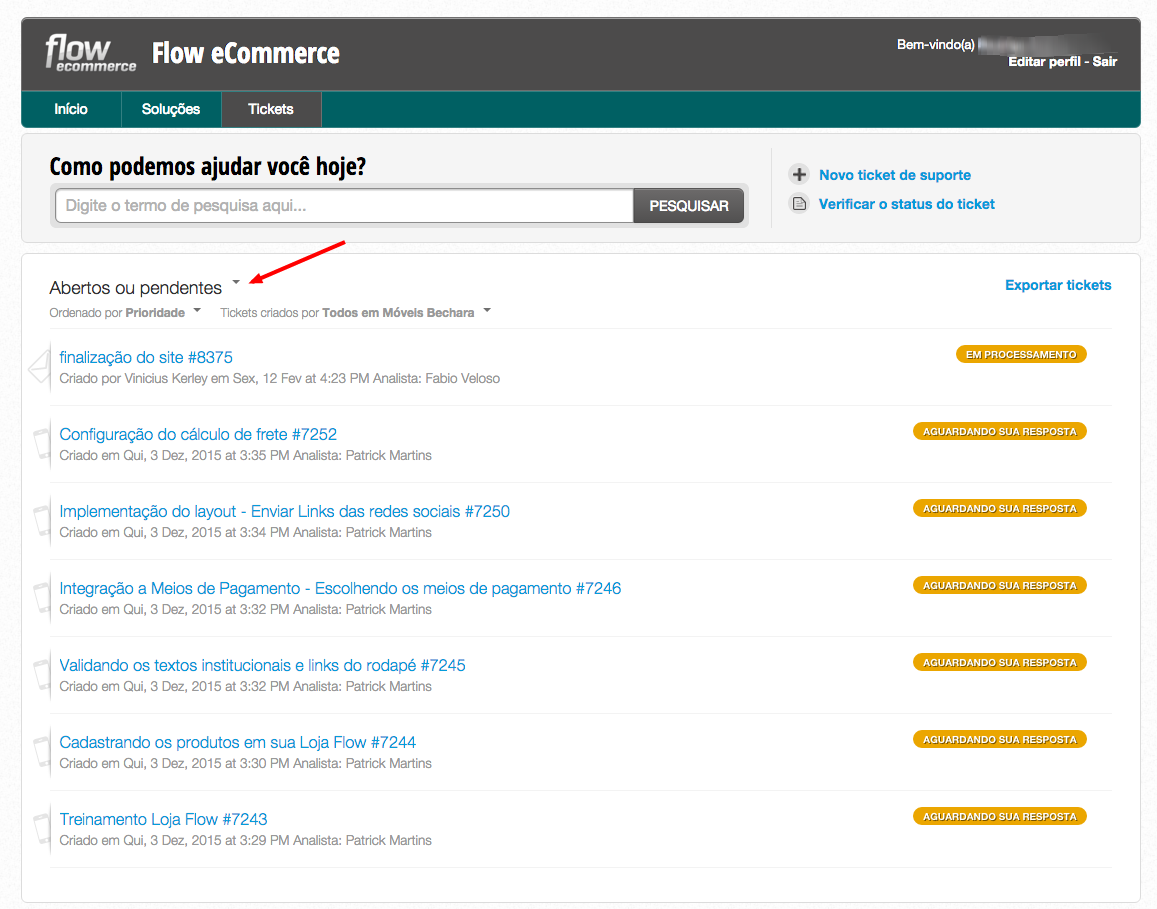Click text 'Criado por Vinicius Kerley' under #8375

click(134, 379)
